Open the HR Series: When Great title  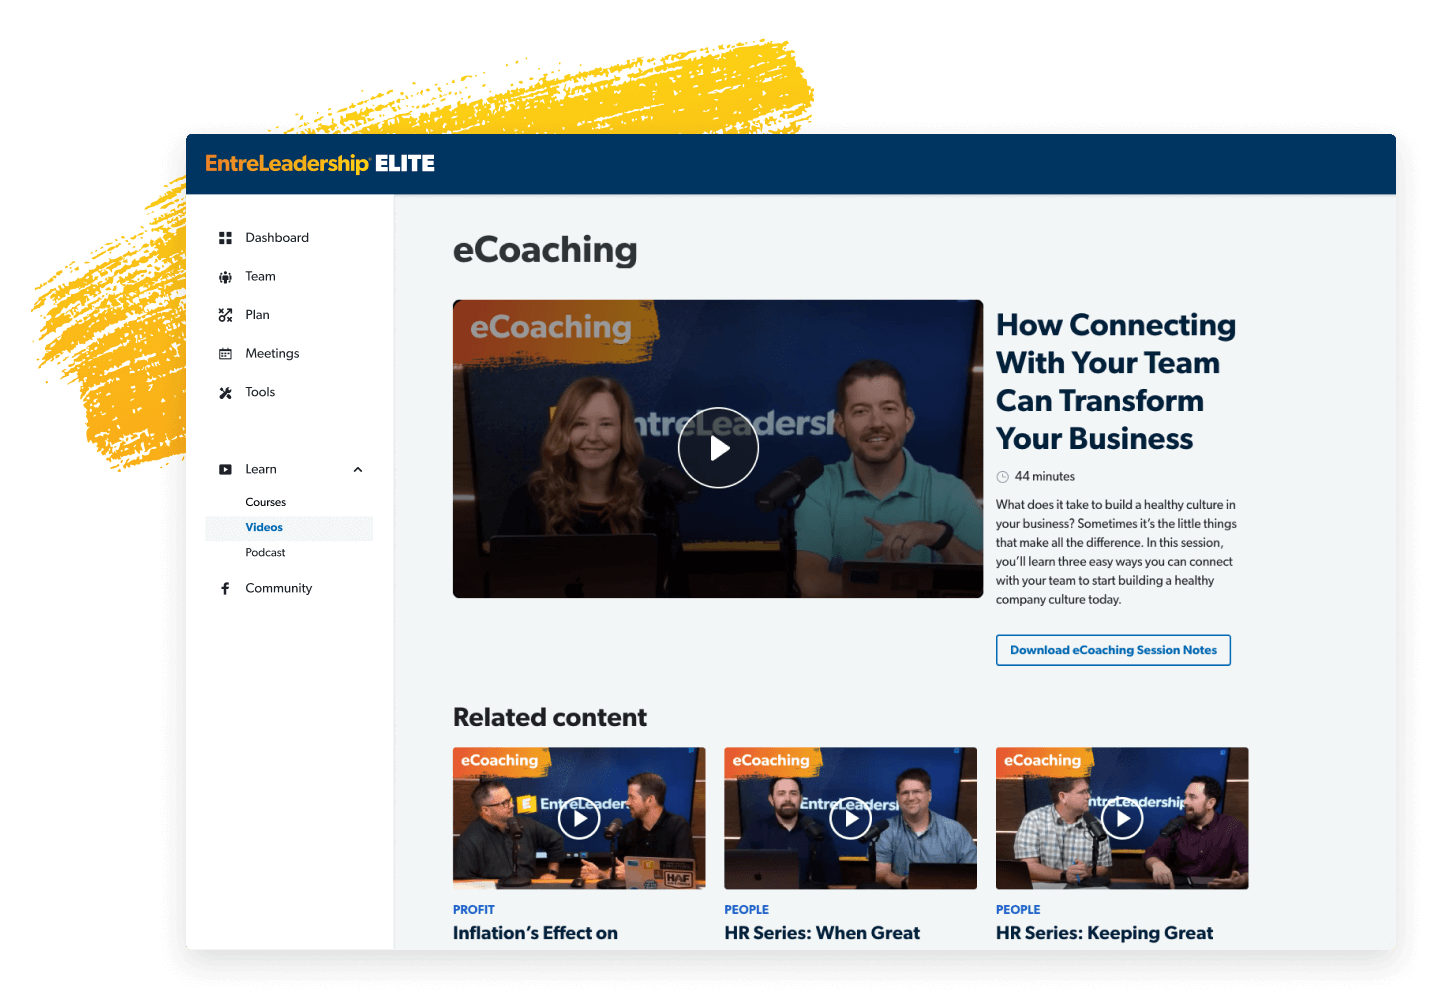click(x=822, y=933)
